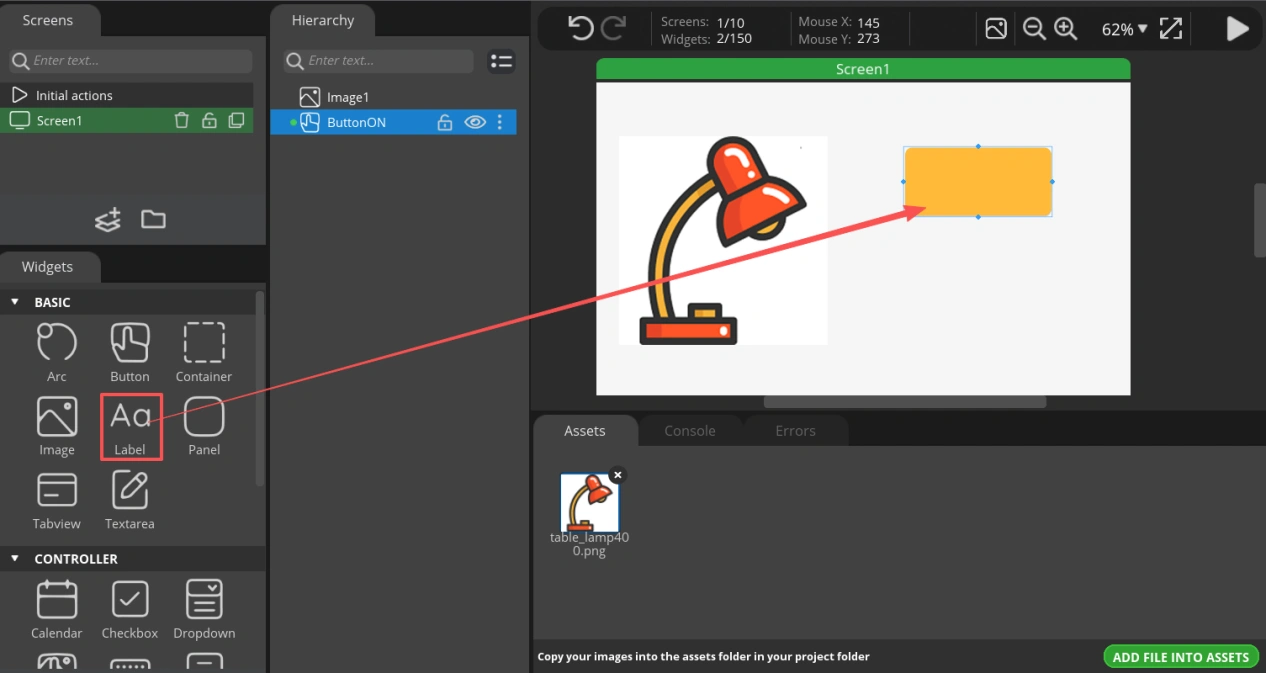Zoom out of the canvas

tap(1034, 29)
